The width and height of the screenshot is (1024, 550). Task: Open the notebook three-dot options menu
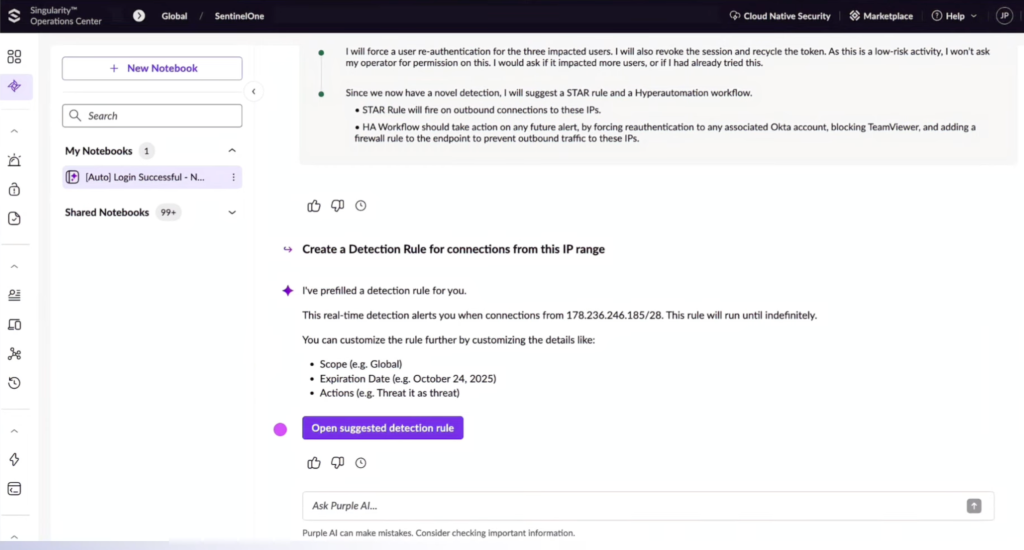pos(233,177)
